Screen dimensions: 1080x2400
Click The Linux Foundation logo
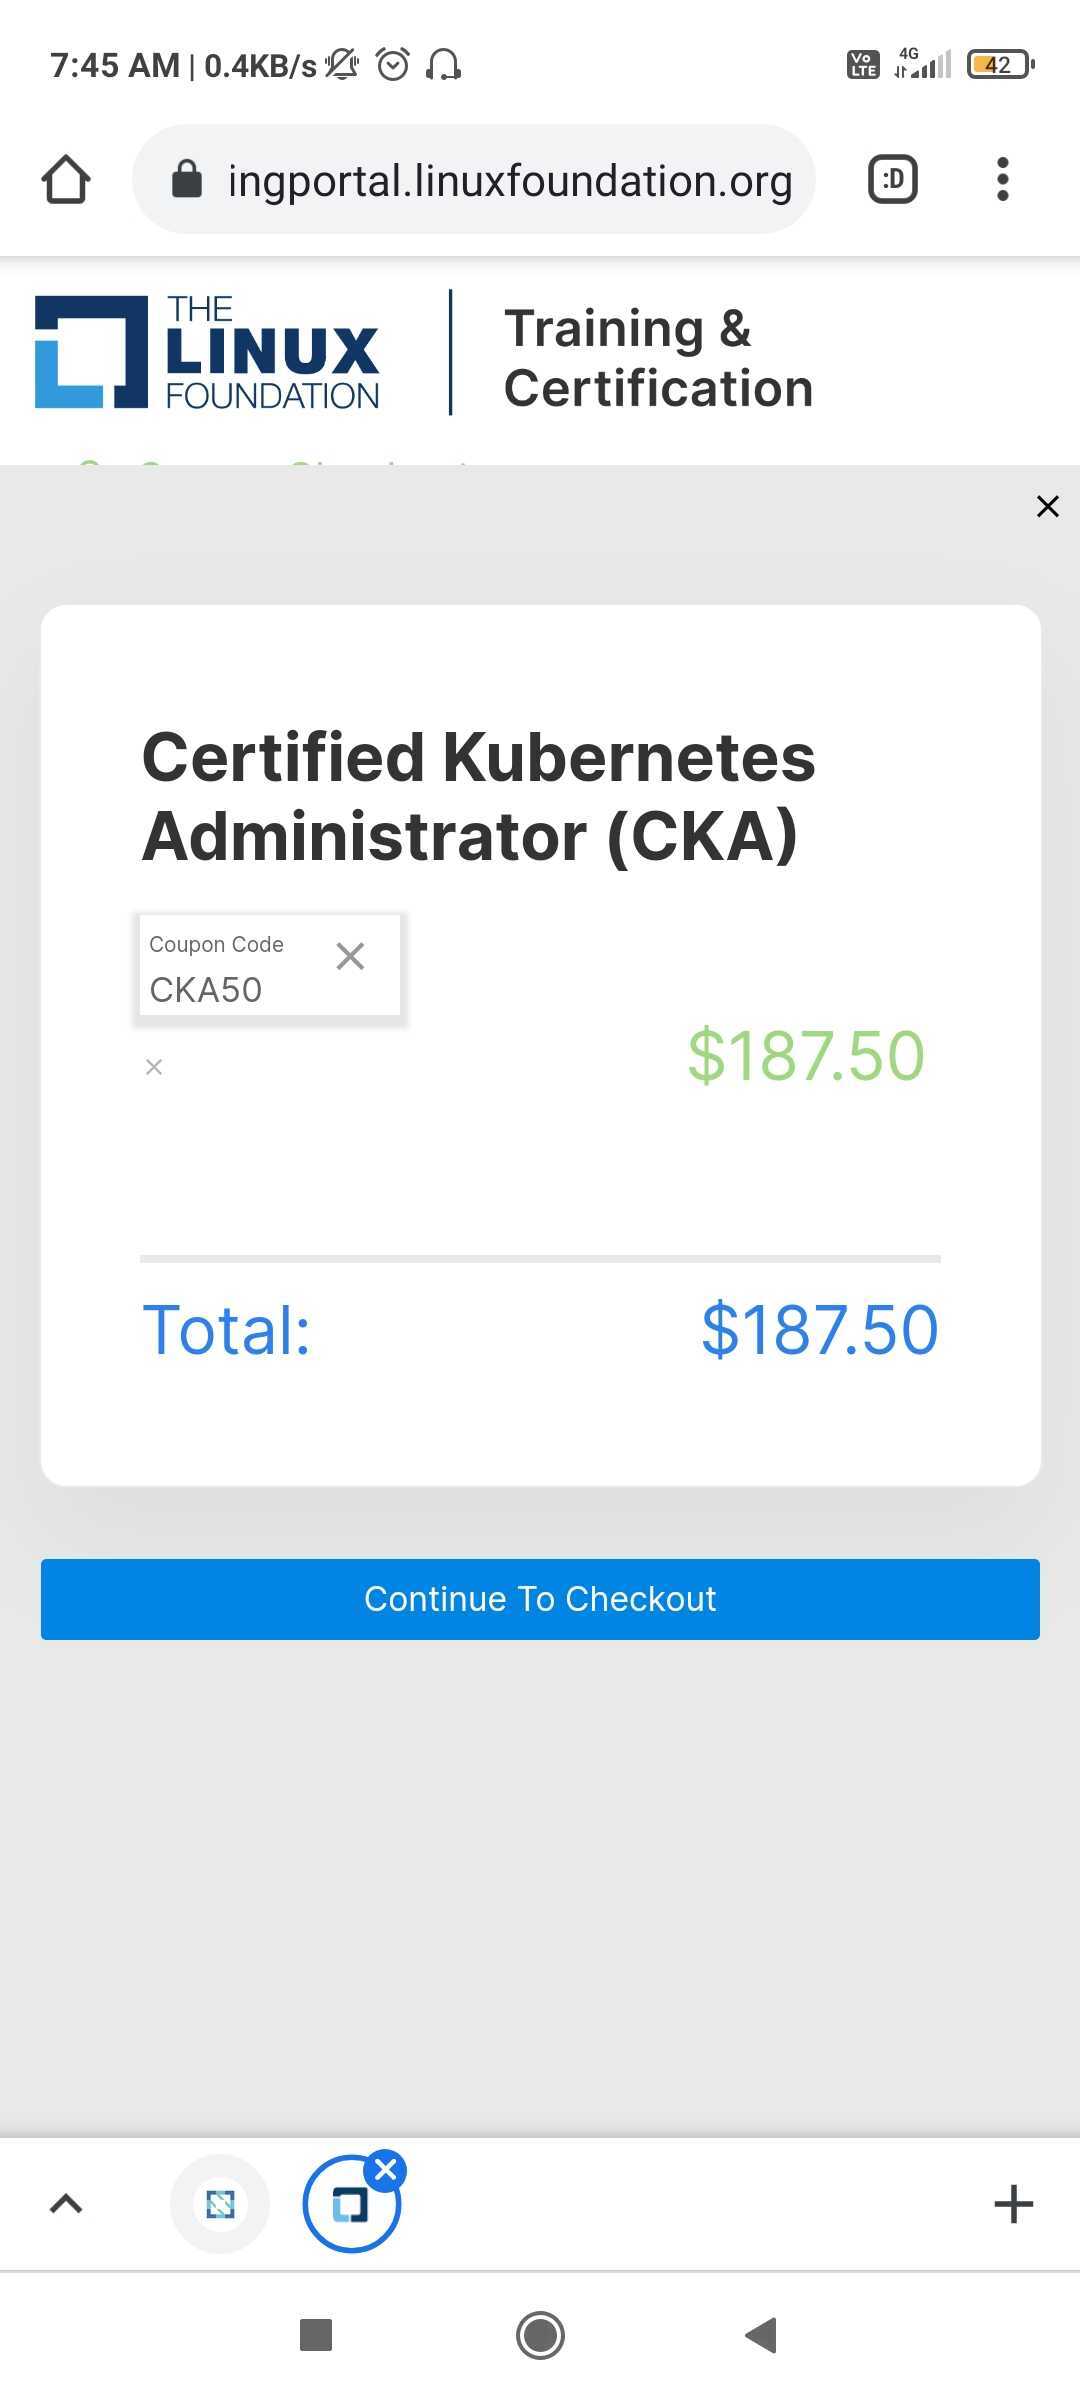point(207,352)
